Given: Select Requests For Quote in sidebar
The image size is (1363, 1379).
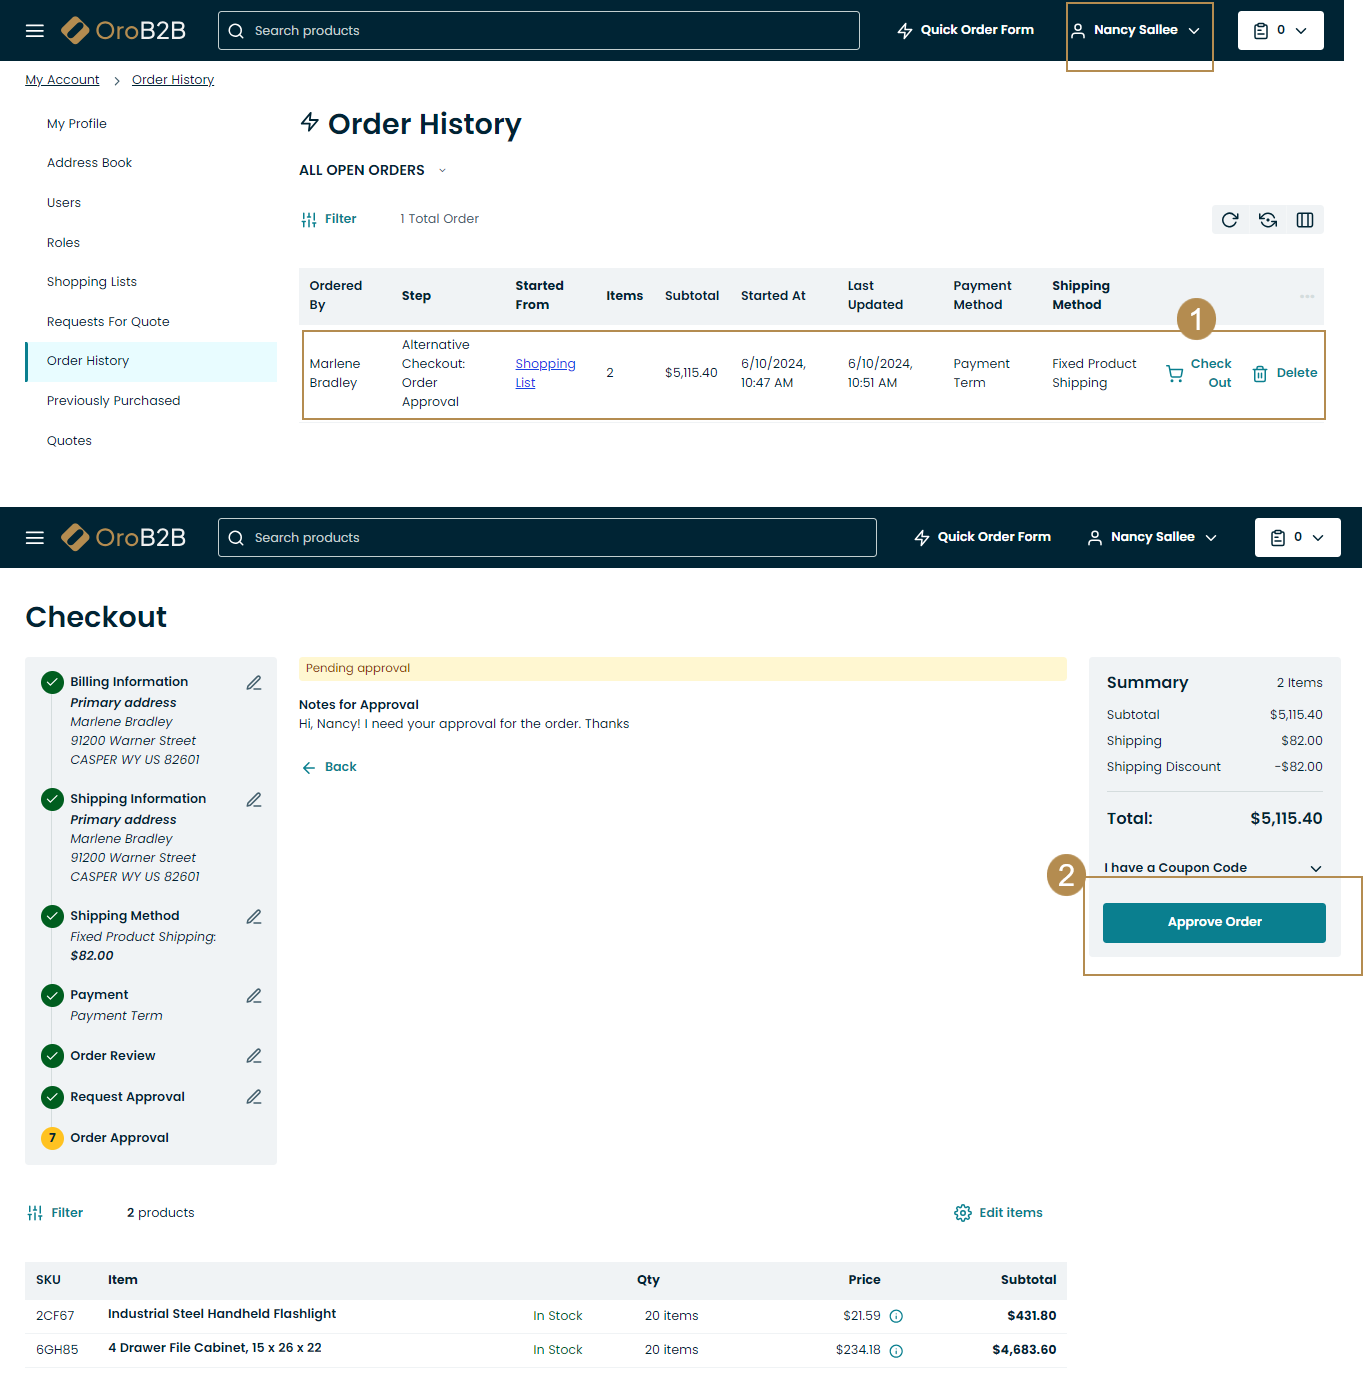Looking at the screenshot, I should pos(108,322).
